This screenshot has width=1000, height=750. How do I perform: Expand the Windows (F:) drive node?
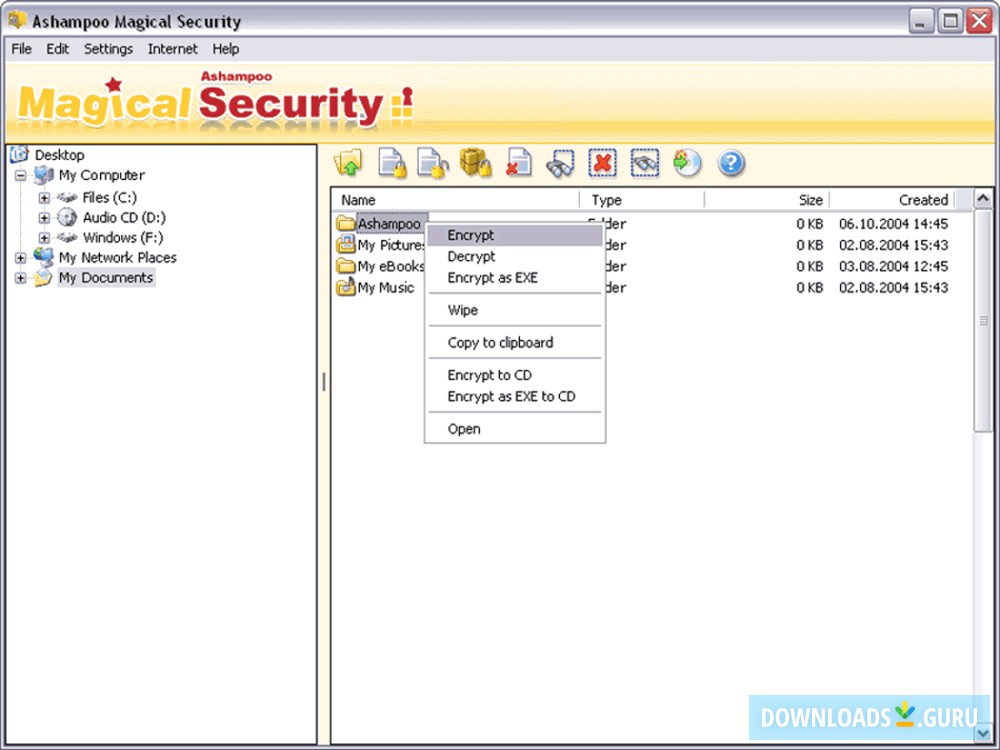[44, 237]
